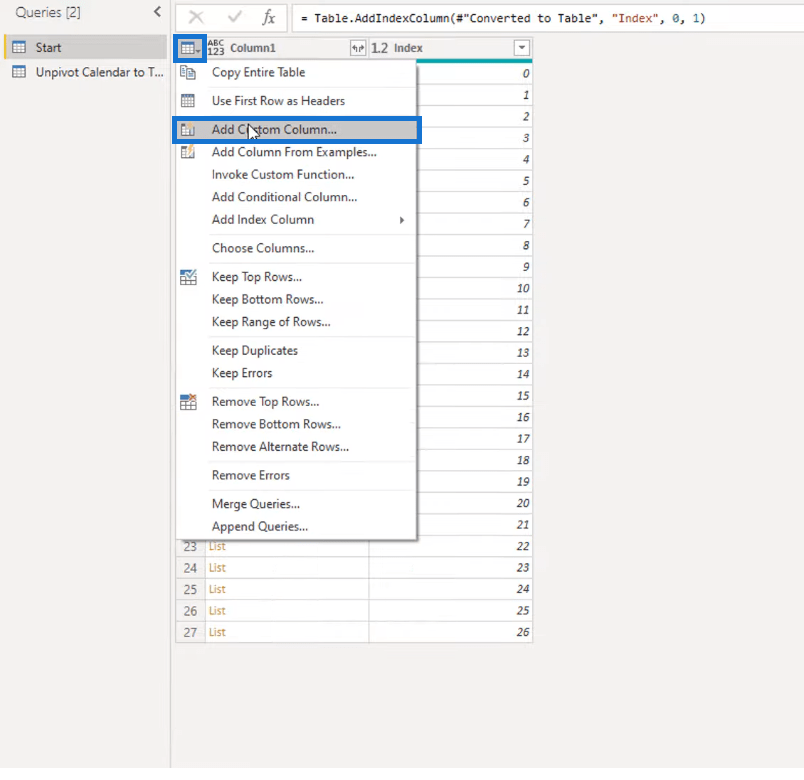
Task: Click the List link in row 23
Action: pyautogui.click(x=217, y=547)
